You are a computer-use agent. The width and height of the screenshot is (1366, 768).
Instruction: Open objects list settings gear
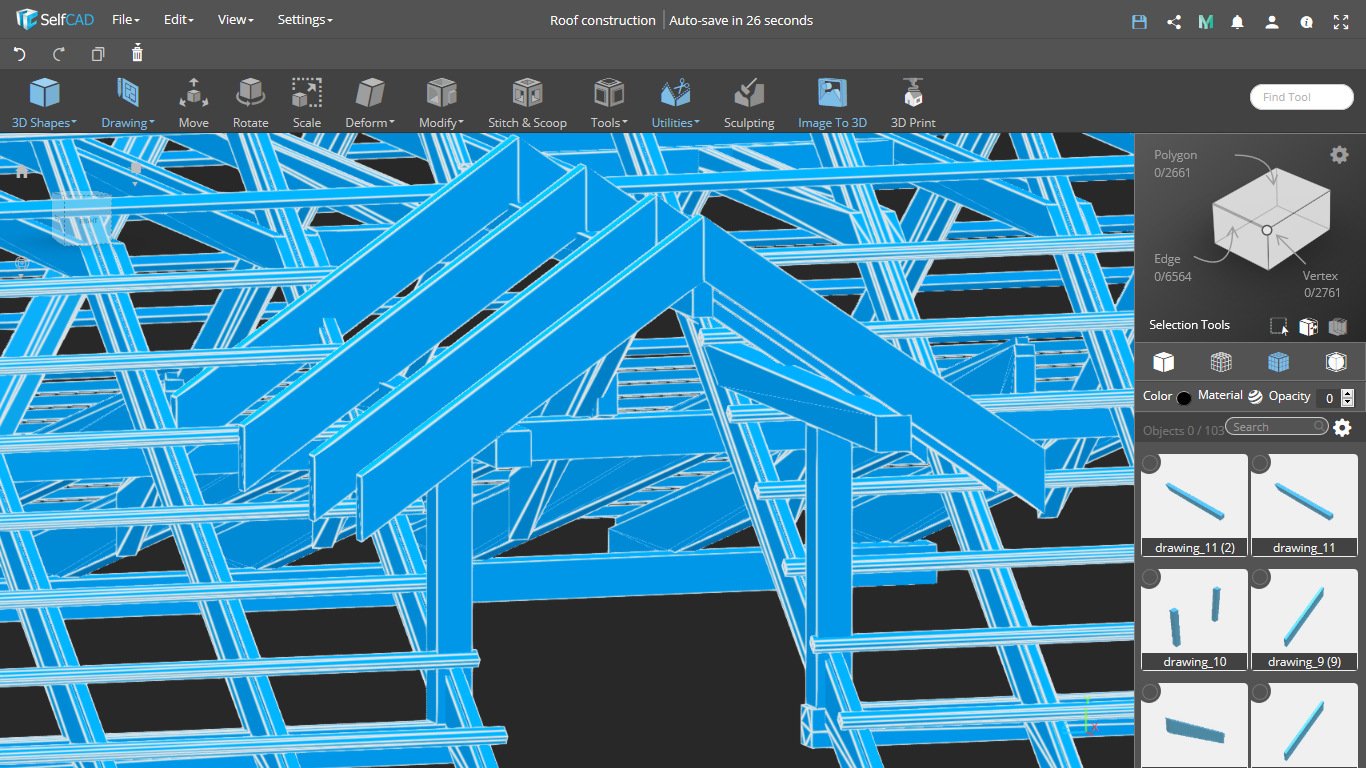[x=1342, y=428]
